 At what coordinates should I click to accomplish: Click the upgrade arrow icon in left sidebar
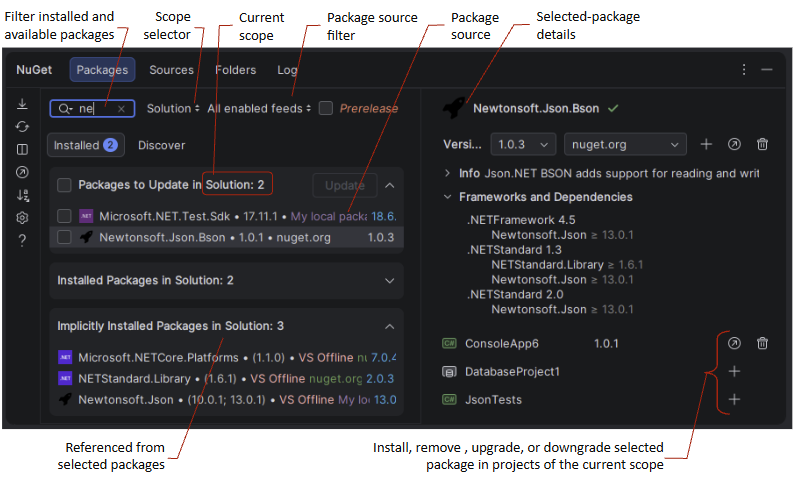click(22, 172)
